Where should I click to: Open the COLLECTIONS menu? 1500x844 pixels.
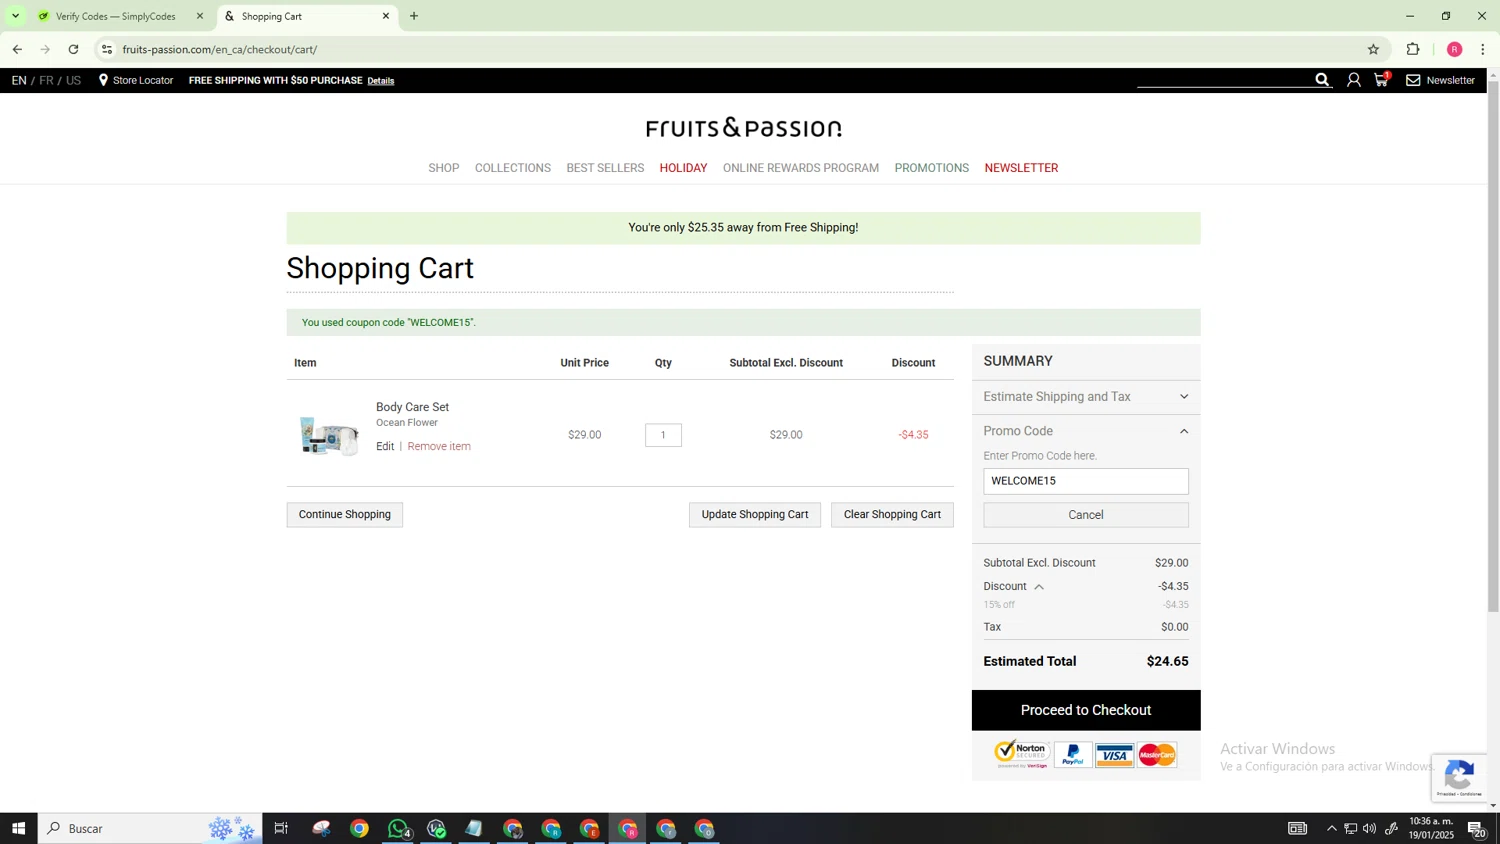point(512,168)
